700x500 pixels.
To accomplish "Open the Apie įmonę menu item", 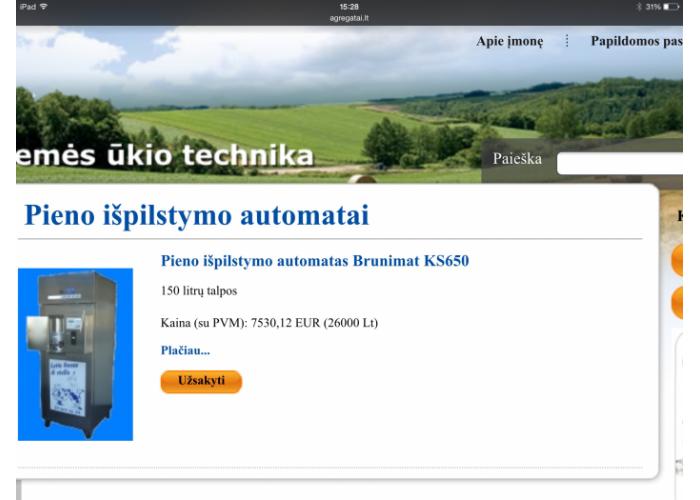I will (x=509, y=41).
